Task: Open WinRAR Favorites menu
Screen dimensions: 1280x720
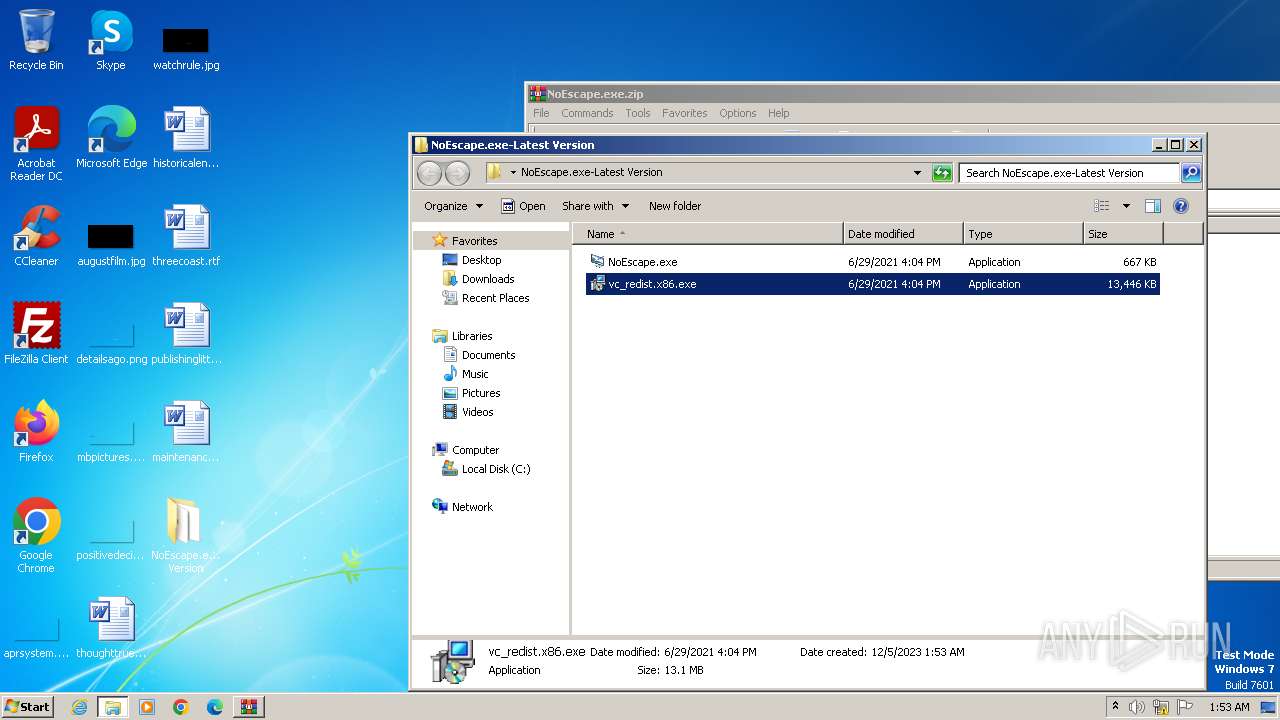Action: point(684,113)
